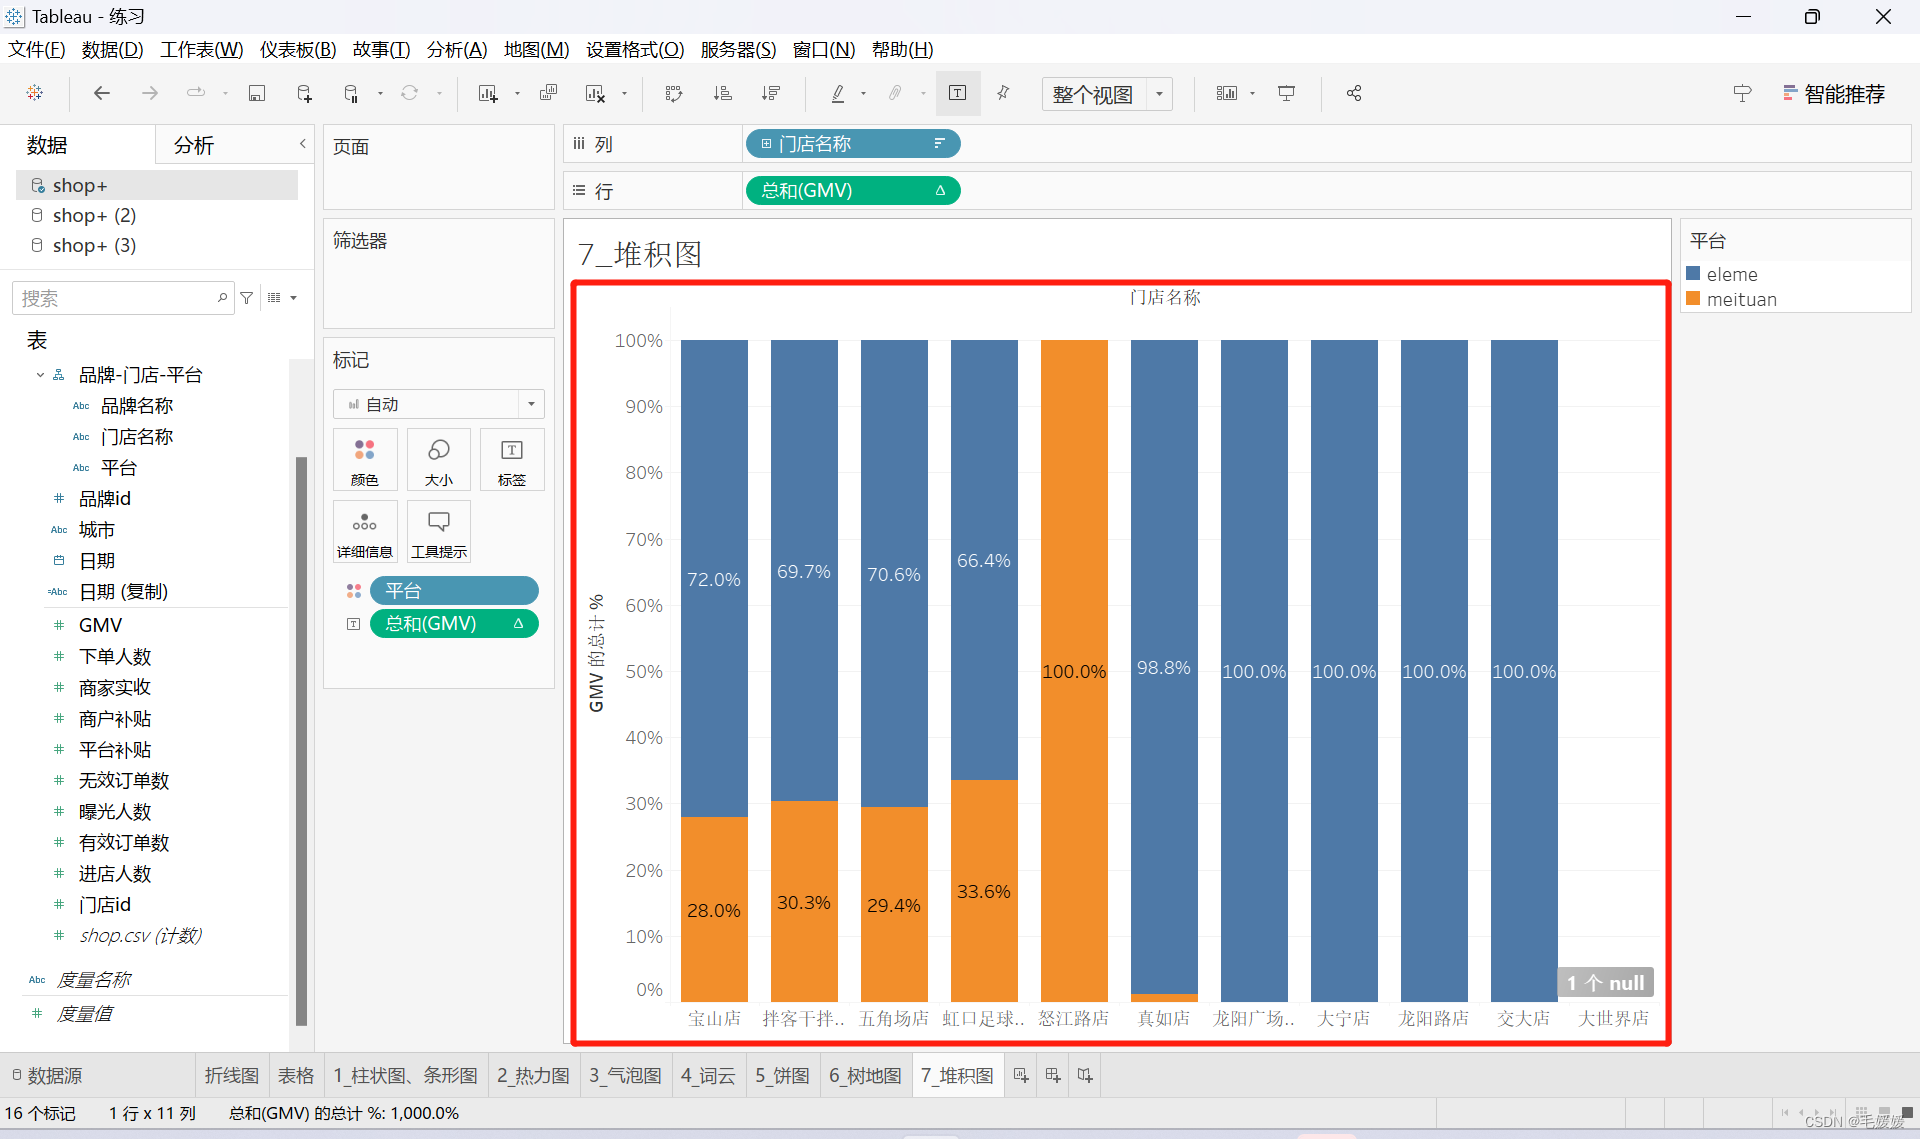Click the new story tab icon
The image size is (1920, 1139).
[1085, 1076]
